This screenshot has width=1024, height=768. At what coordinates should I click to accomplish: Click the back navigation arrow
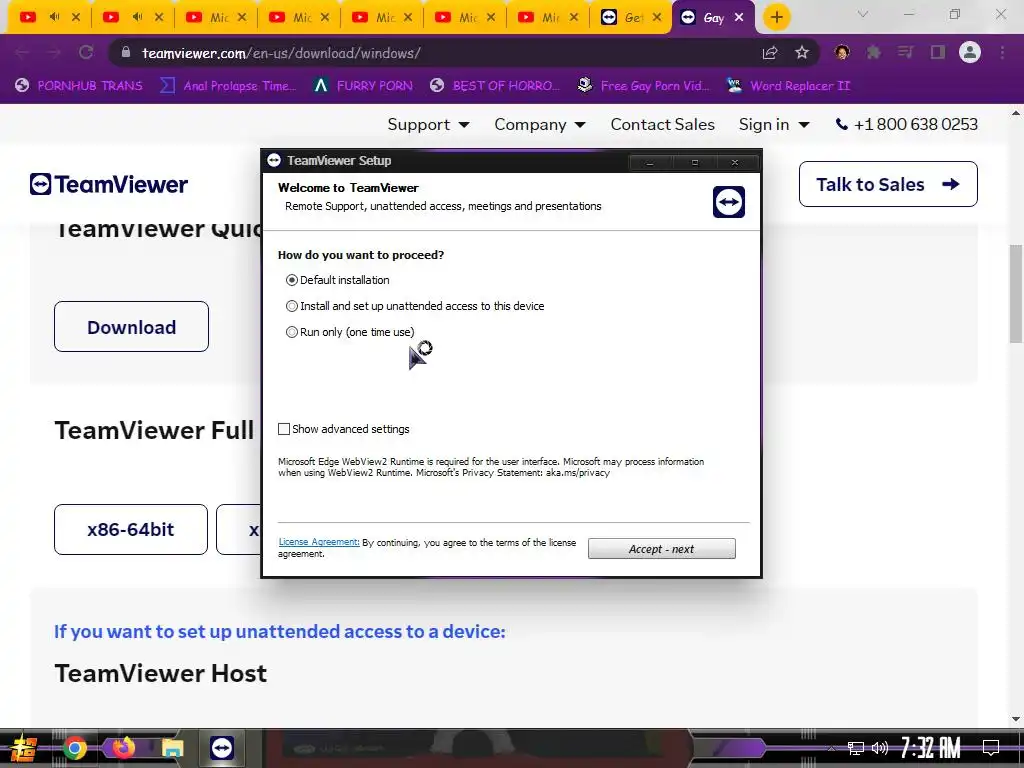(22, 52)
